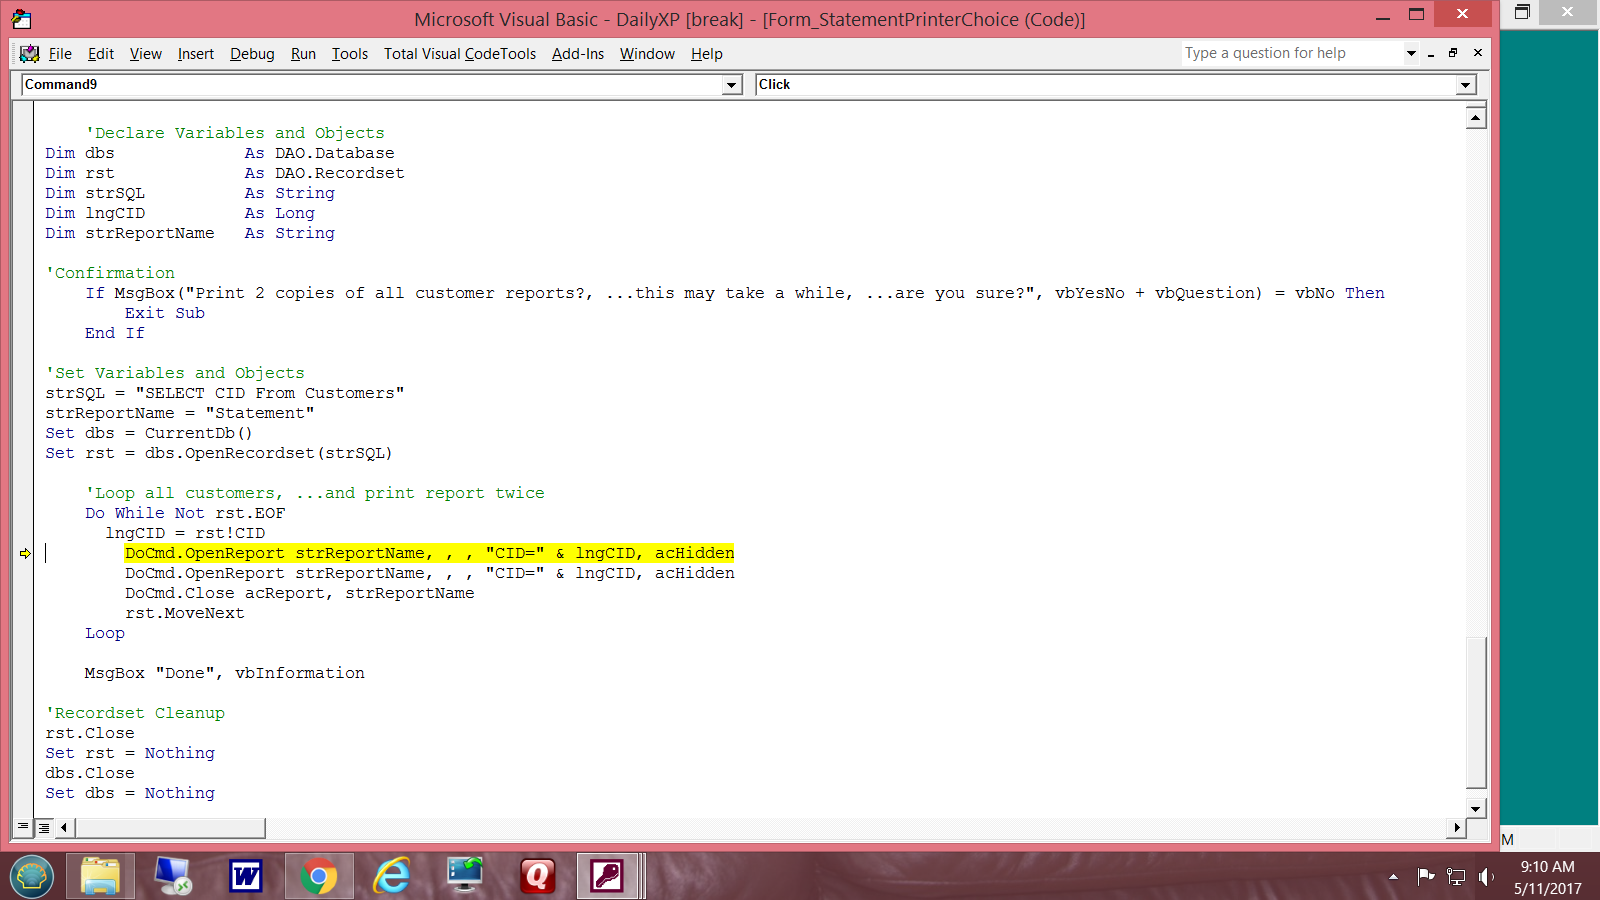Open the Insert menu
Image resolution: width=1600 pixels, height=900 pixels.
196,54
